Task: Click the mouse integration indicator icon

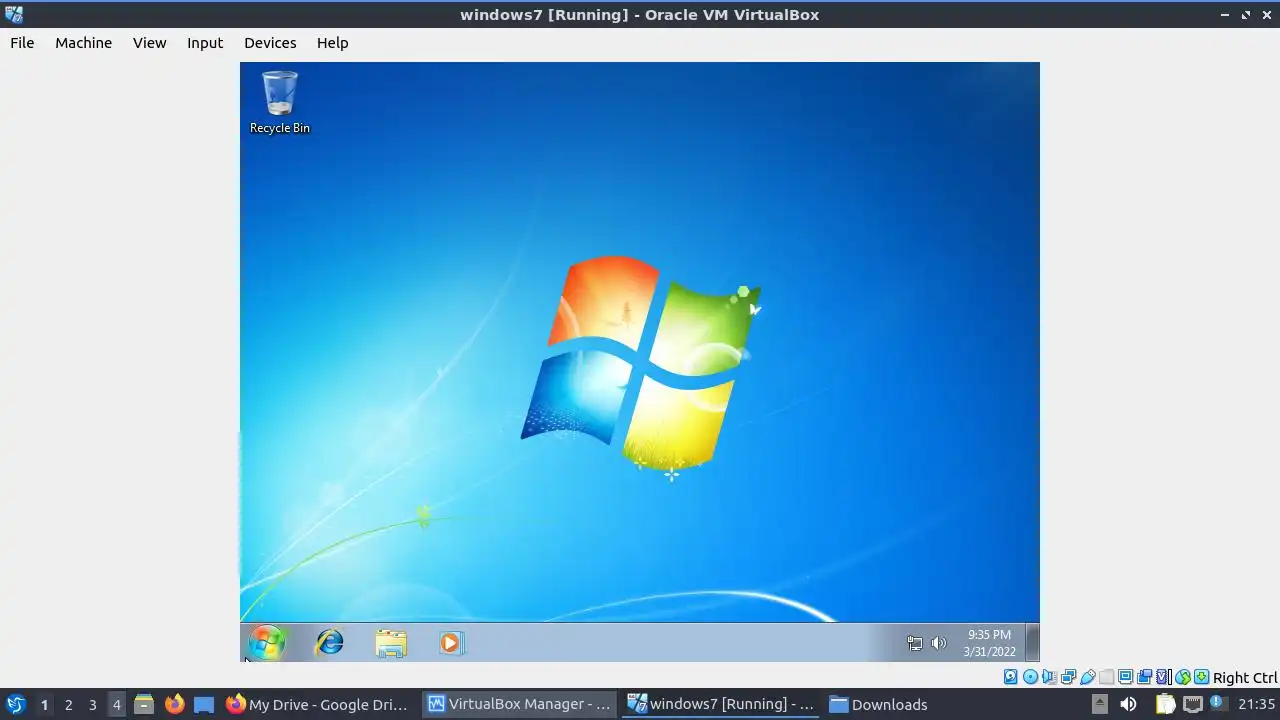Action: [1182, 677]
